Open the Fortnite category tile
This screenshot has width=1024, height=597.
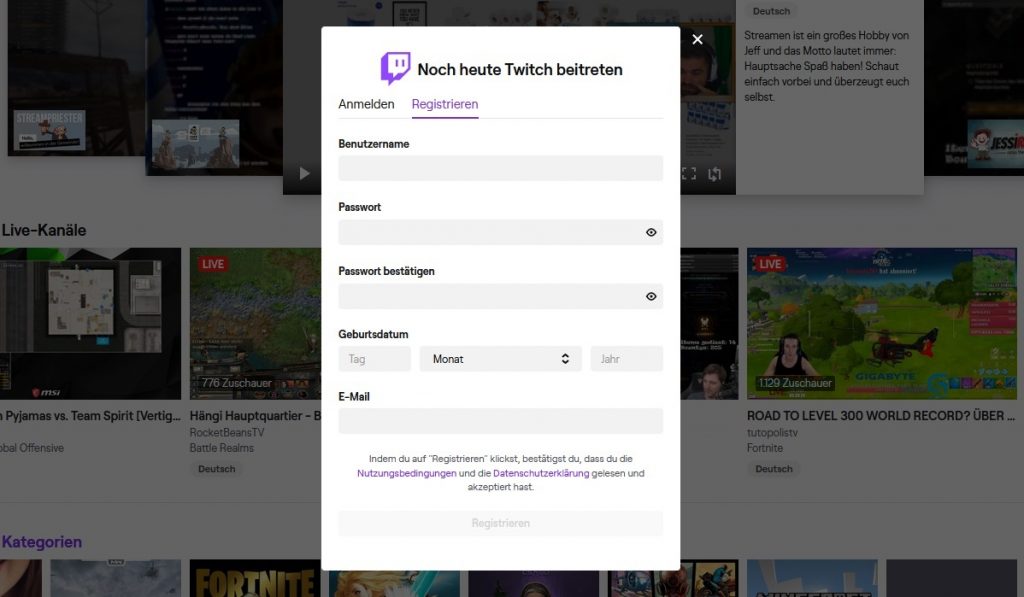[255, 578]
